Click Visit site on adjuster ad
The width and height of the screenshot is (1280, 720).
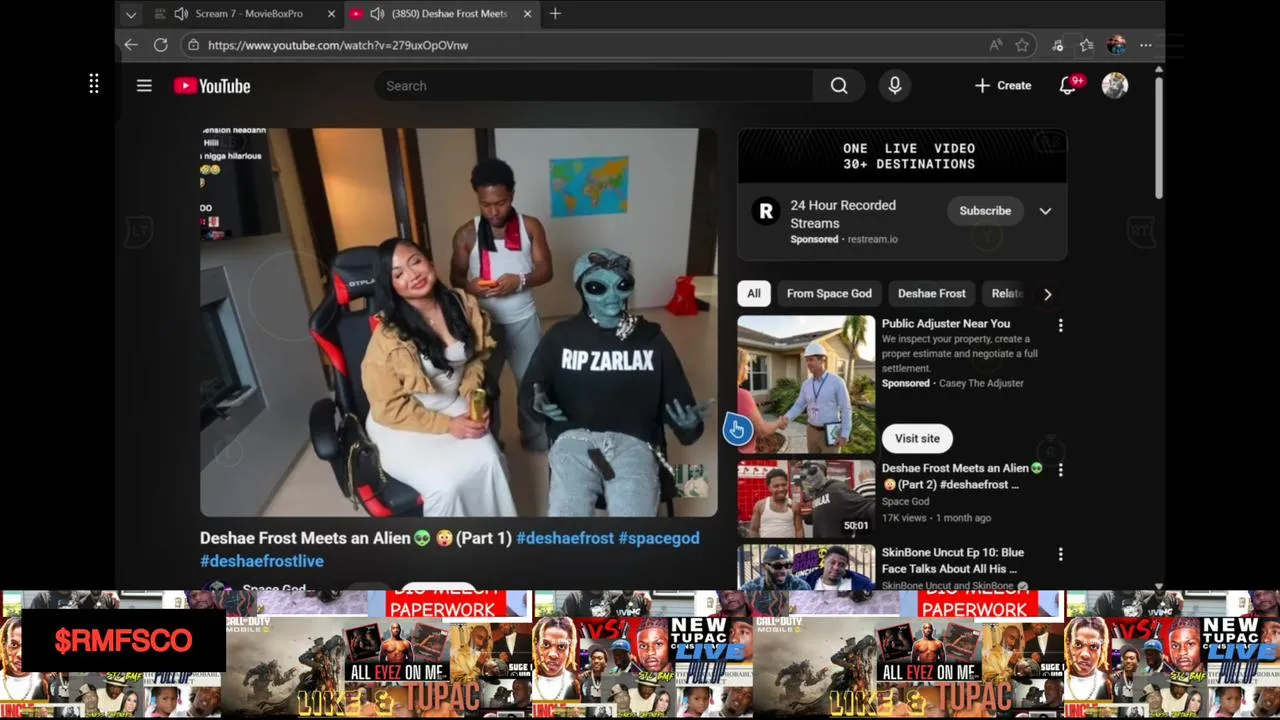917,438
